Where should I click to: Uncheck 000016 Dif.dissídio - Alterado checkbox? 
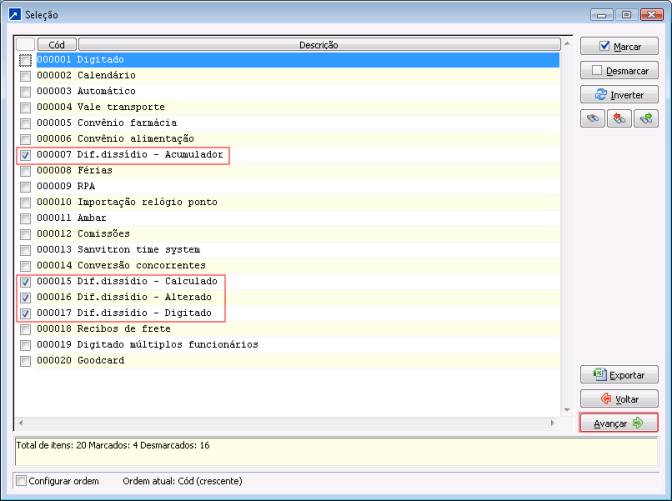pos(25,298)
